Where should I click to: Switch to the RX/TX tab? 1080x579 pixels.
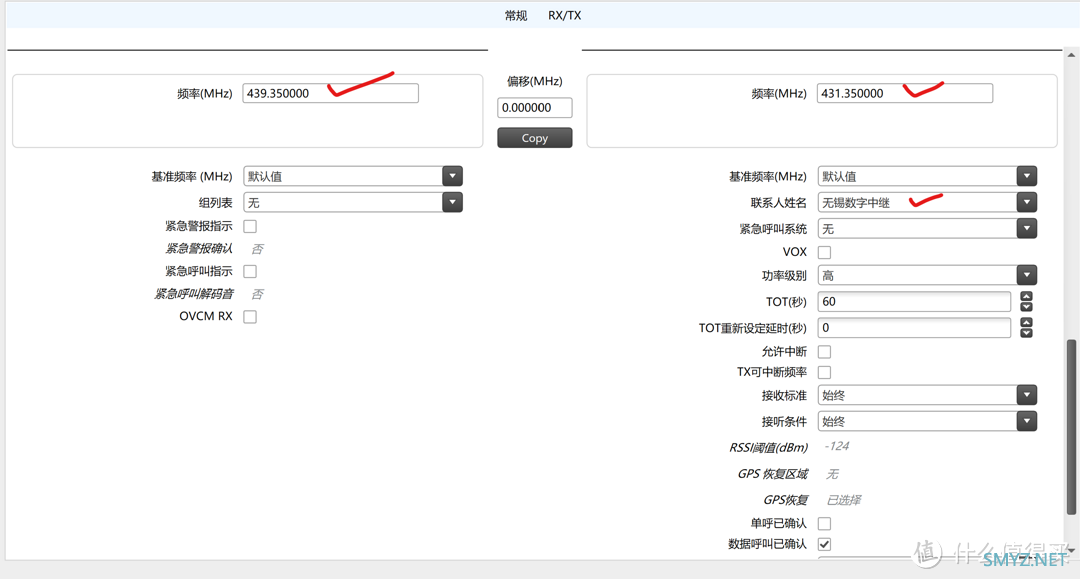(564, 15)
